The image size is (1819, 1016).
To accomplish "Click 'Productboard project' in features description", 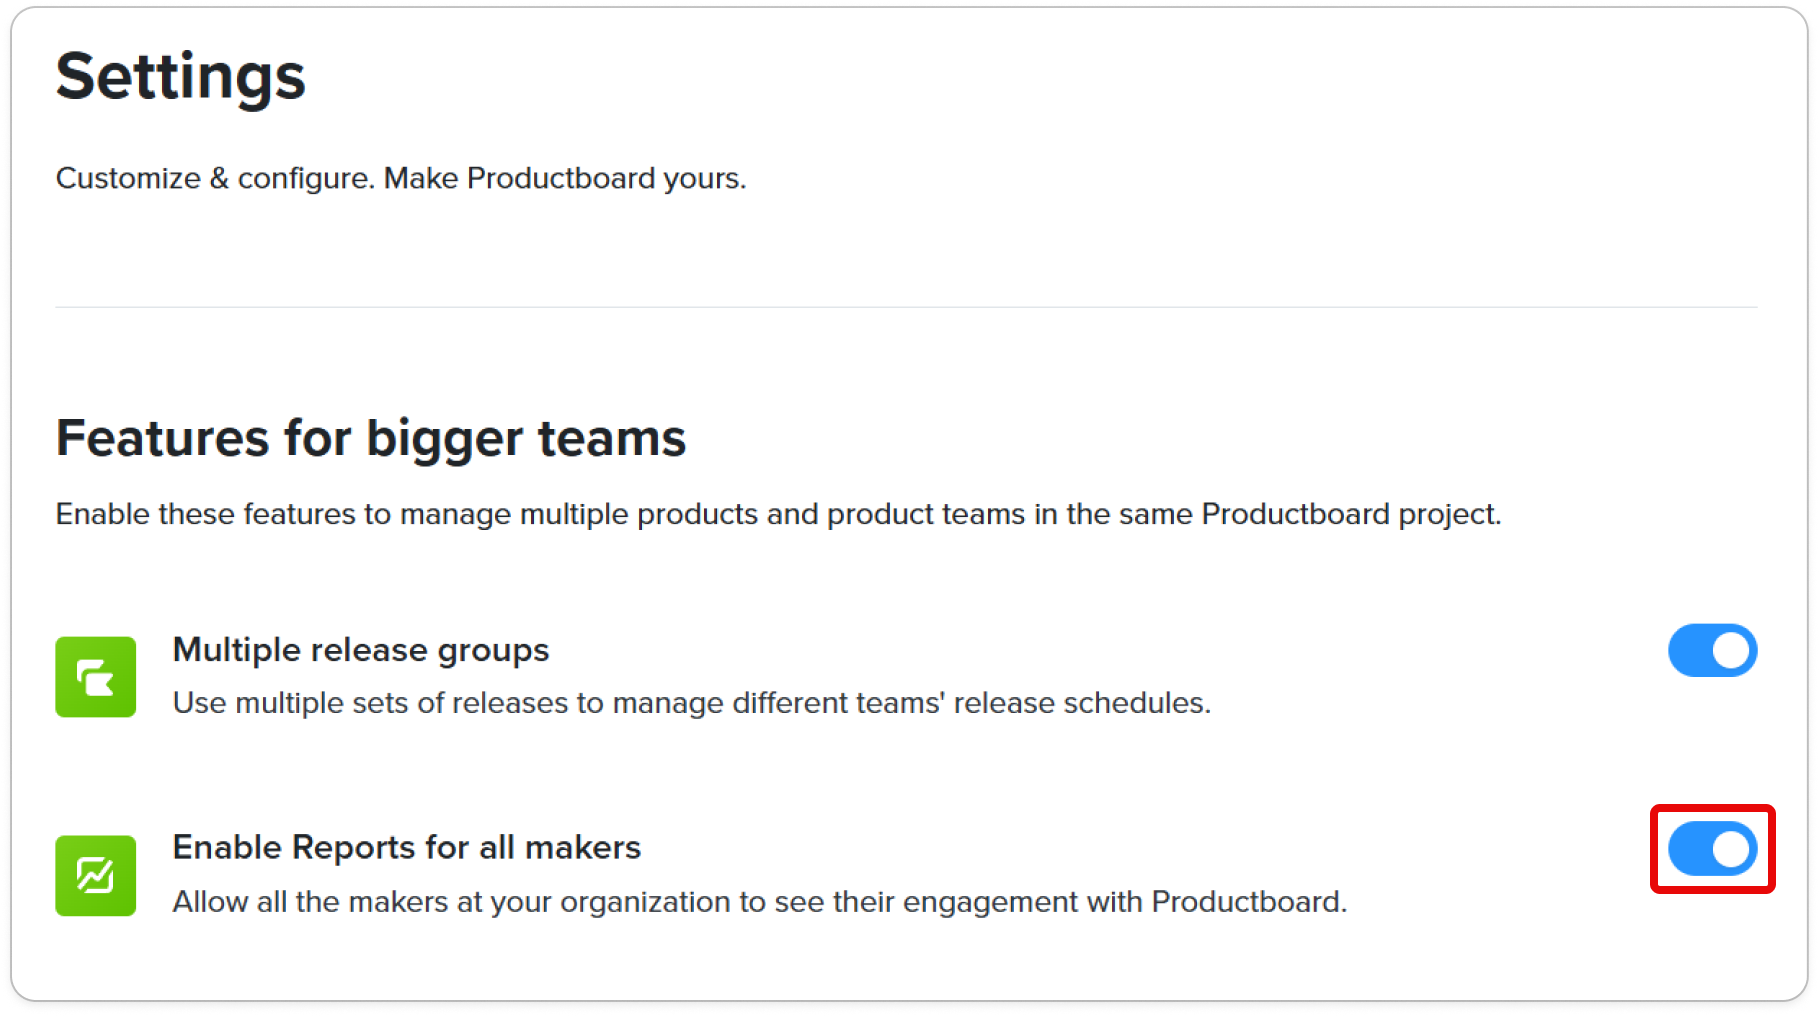I will coord(1349,514).
